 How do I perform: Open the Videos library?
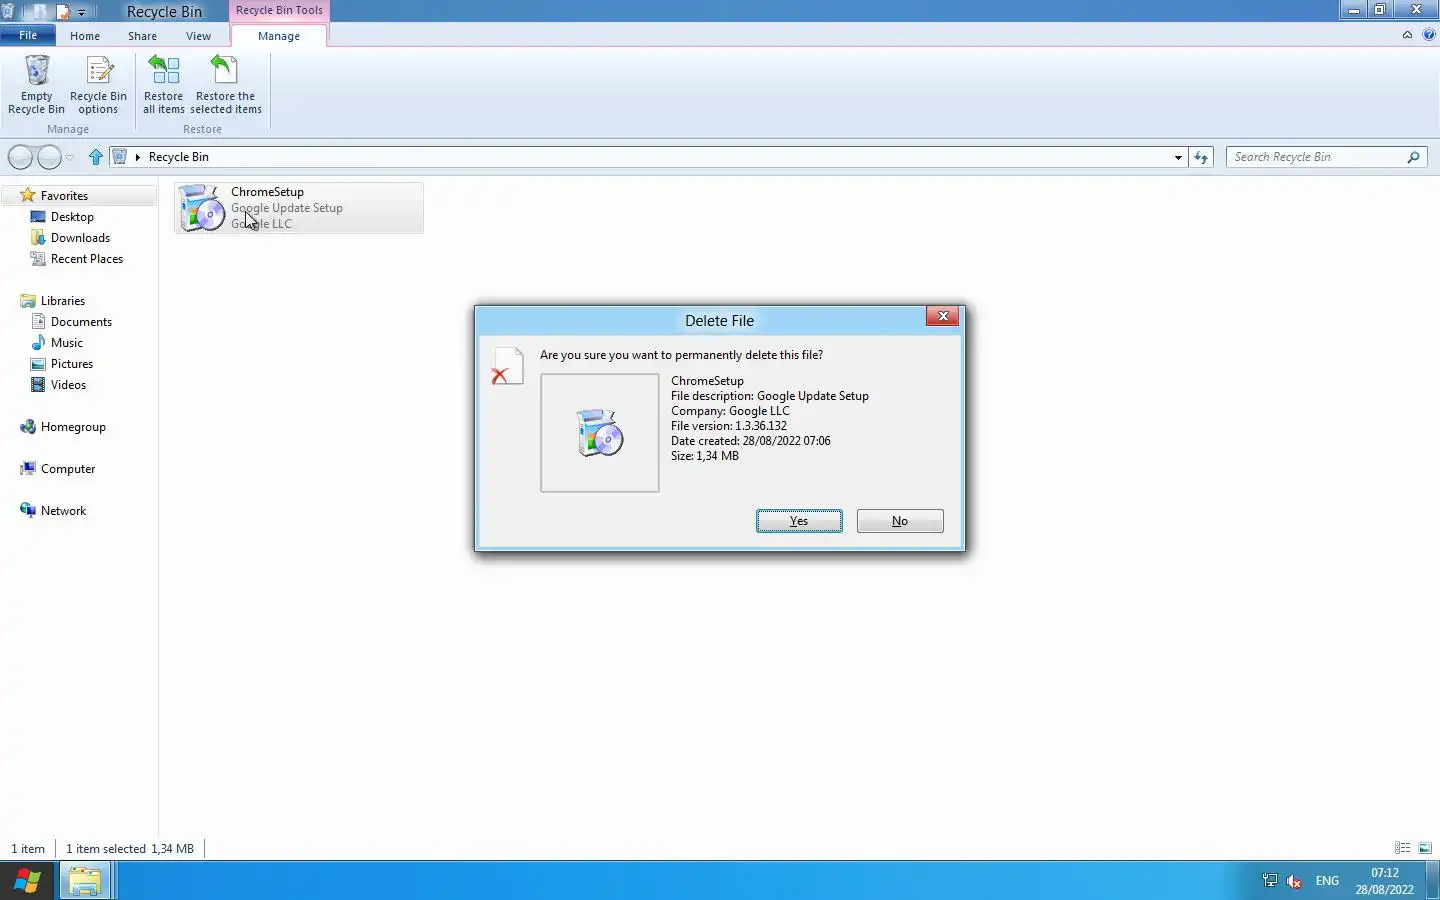pos(68,385)
